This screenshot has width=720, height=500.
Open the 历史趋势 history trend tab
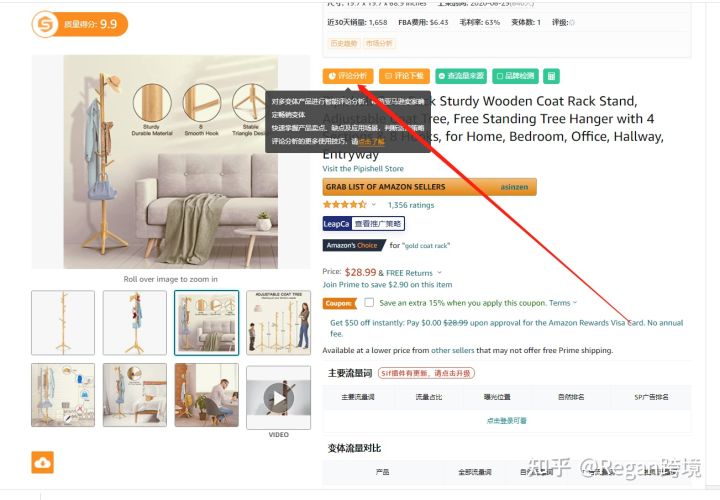pos(343,44)
